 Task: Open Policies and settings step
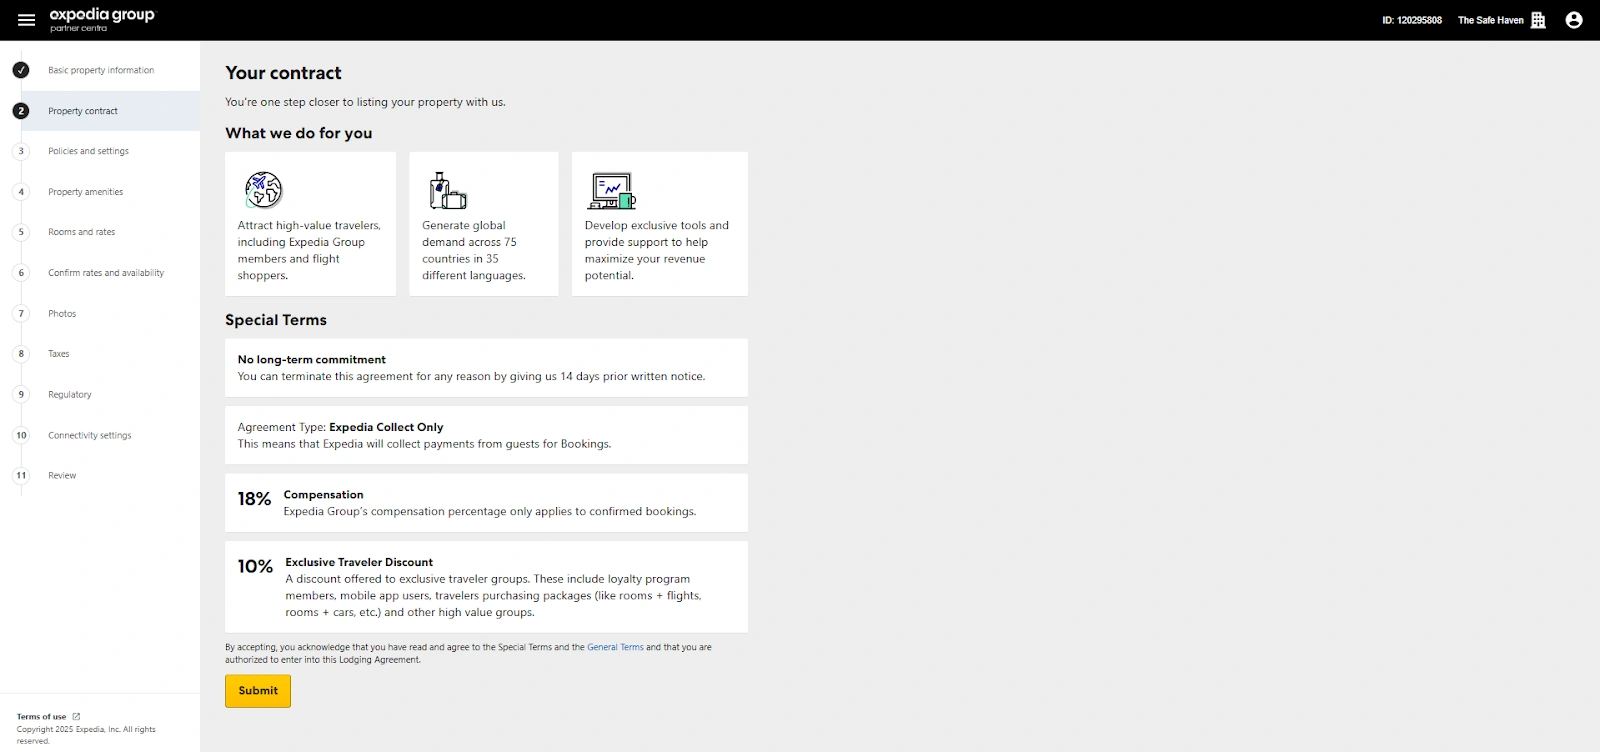coord(88,151)
